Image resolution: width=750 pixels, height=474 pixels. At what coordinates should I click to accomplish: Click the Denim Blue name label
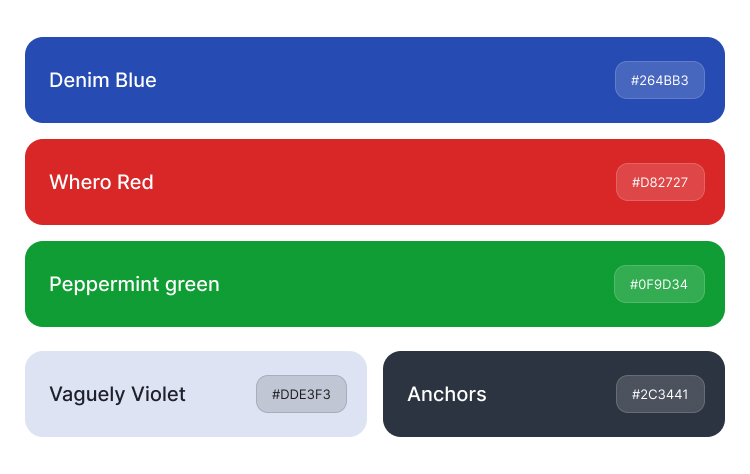(x=103, y=80)
